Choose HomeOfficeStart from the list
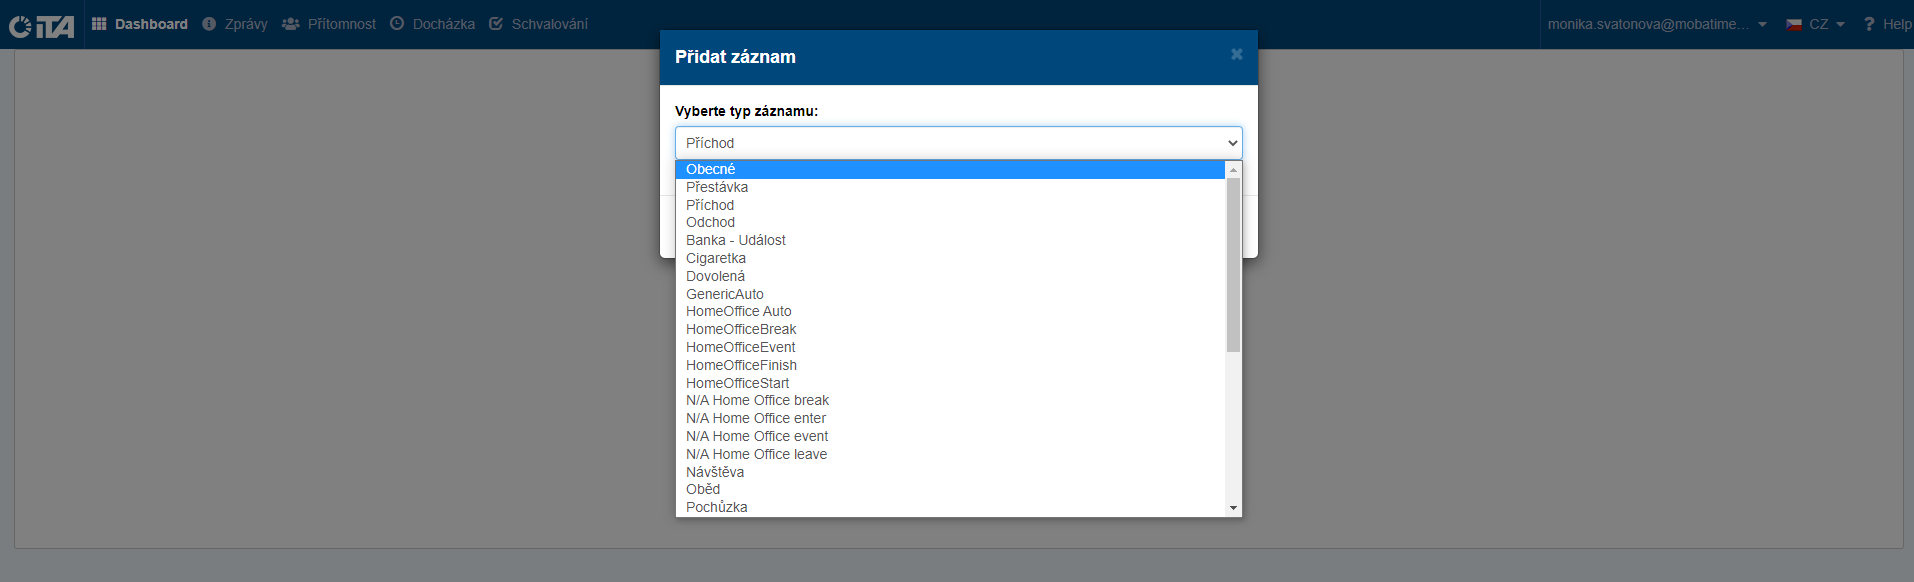This screenshot has height=582, width=1914. [737, 383]
